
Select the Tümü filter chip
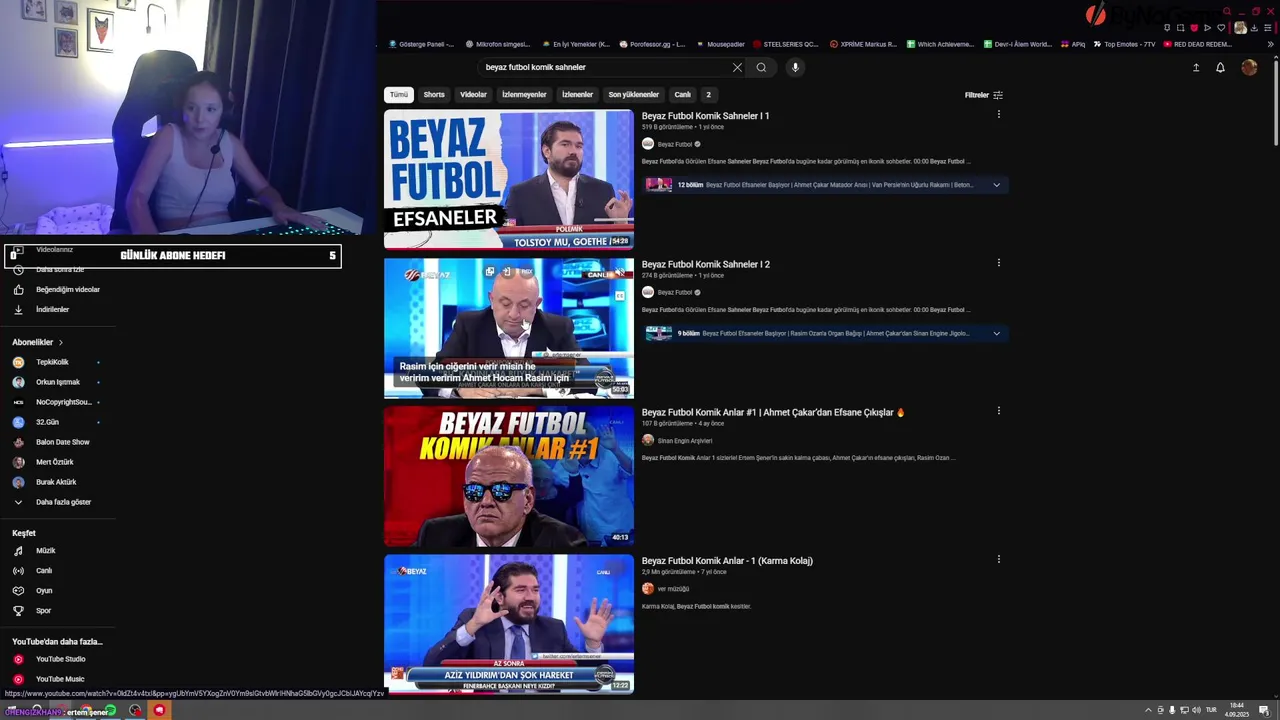click(x=399, y=95)
